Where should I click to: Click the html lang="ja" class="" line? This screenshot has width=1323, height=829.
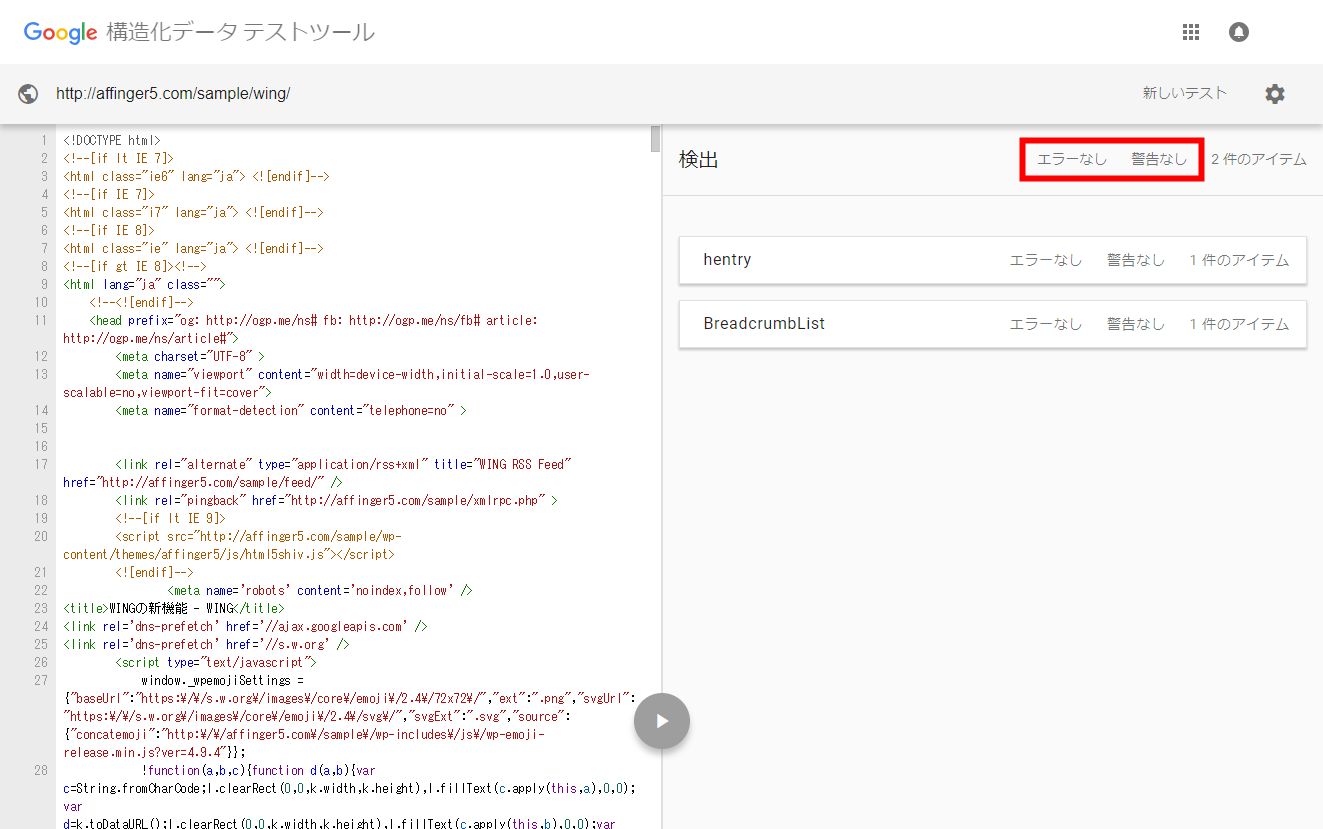coord(144,284)
